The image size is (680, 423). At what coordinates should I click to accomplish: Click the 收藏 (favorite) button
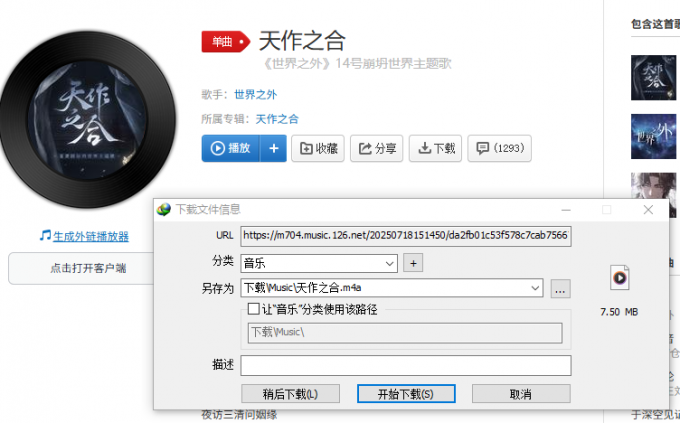(x=318, y=148)
